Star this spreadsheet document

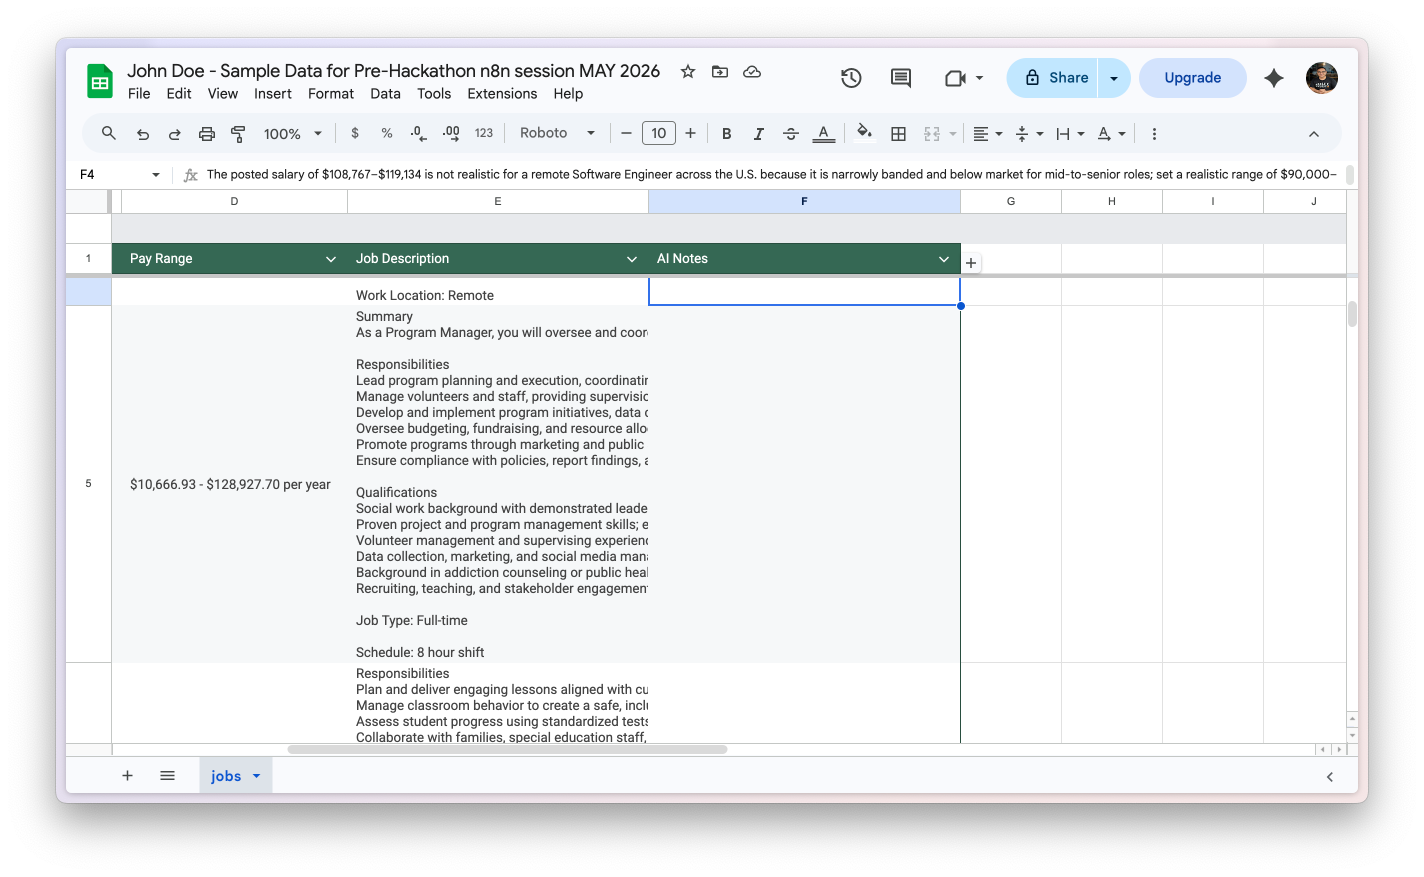pos(688,72)
